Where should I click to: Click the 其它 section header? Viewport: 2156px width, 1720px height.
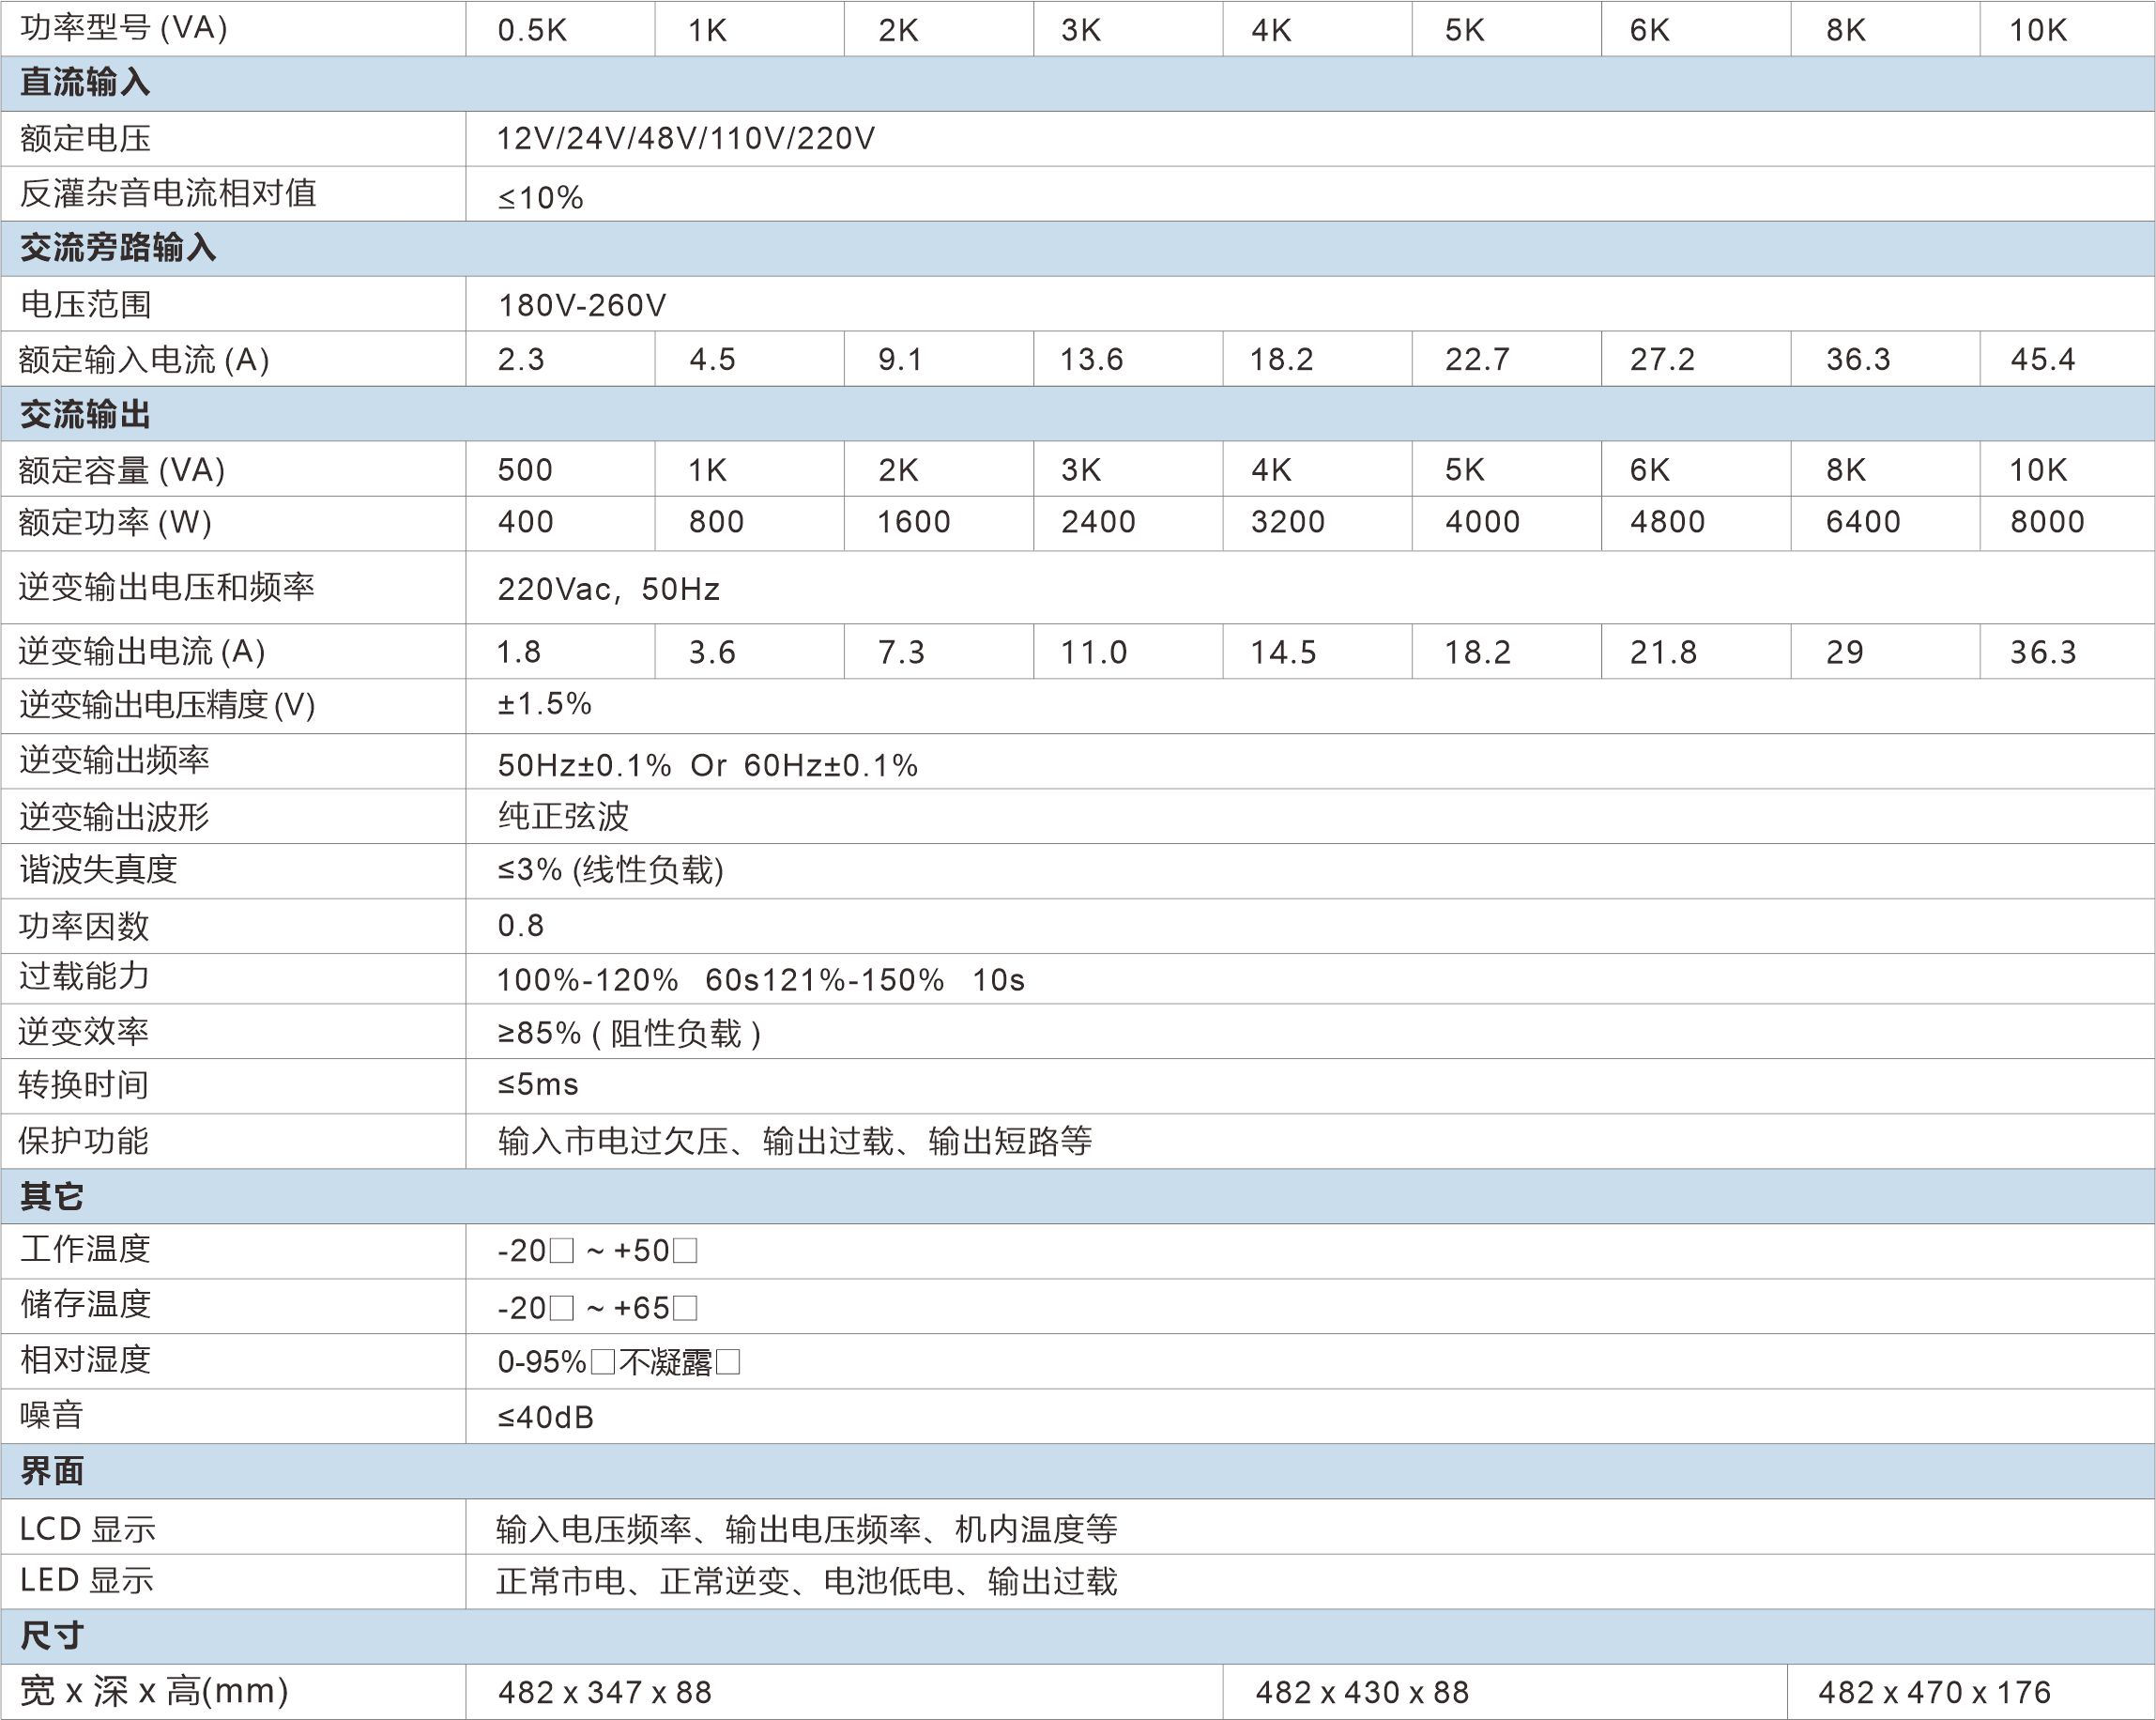52,1196
